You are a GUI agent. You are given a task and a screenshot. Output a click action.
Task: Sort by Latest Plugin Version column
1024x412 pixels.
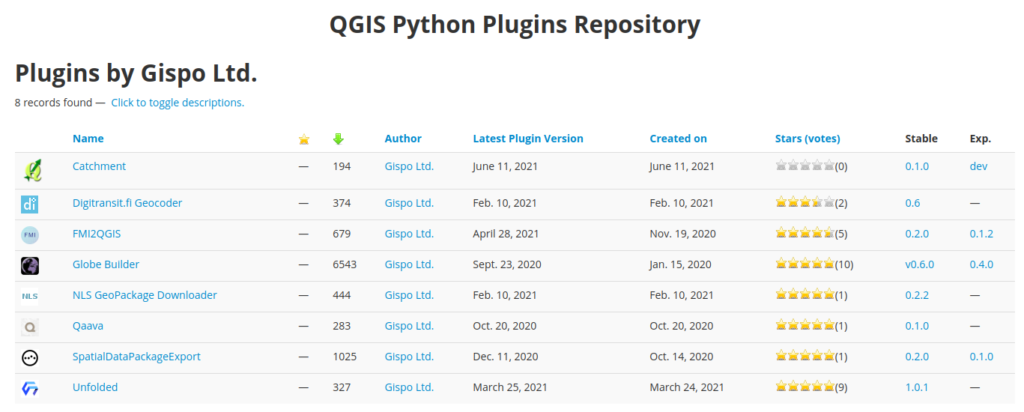click(528, 138)
